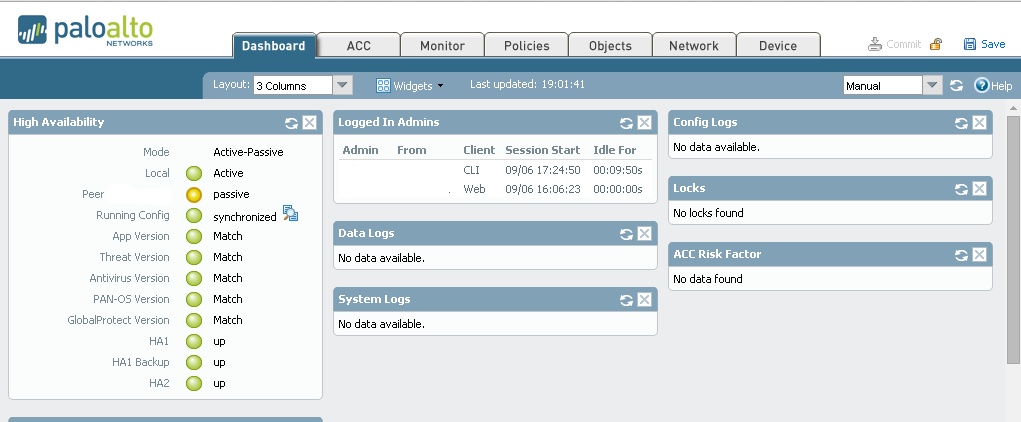
Task: Click the 09/06 17:24:50 session start time
Action: coord(542,170)
